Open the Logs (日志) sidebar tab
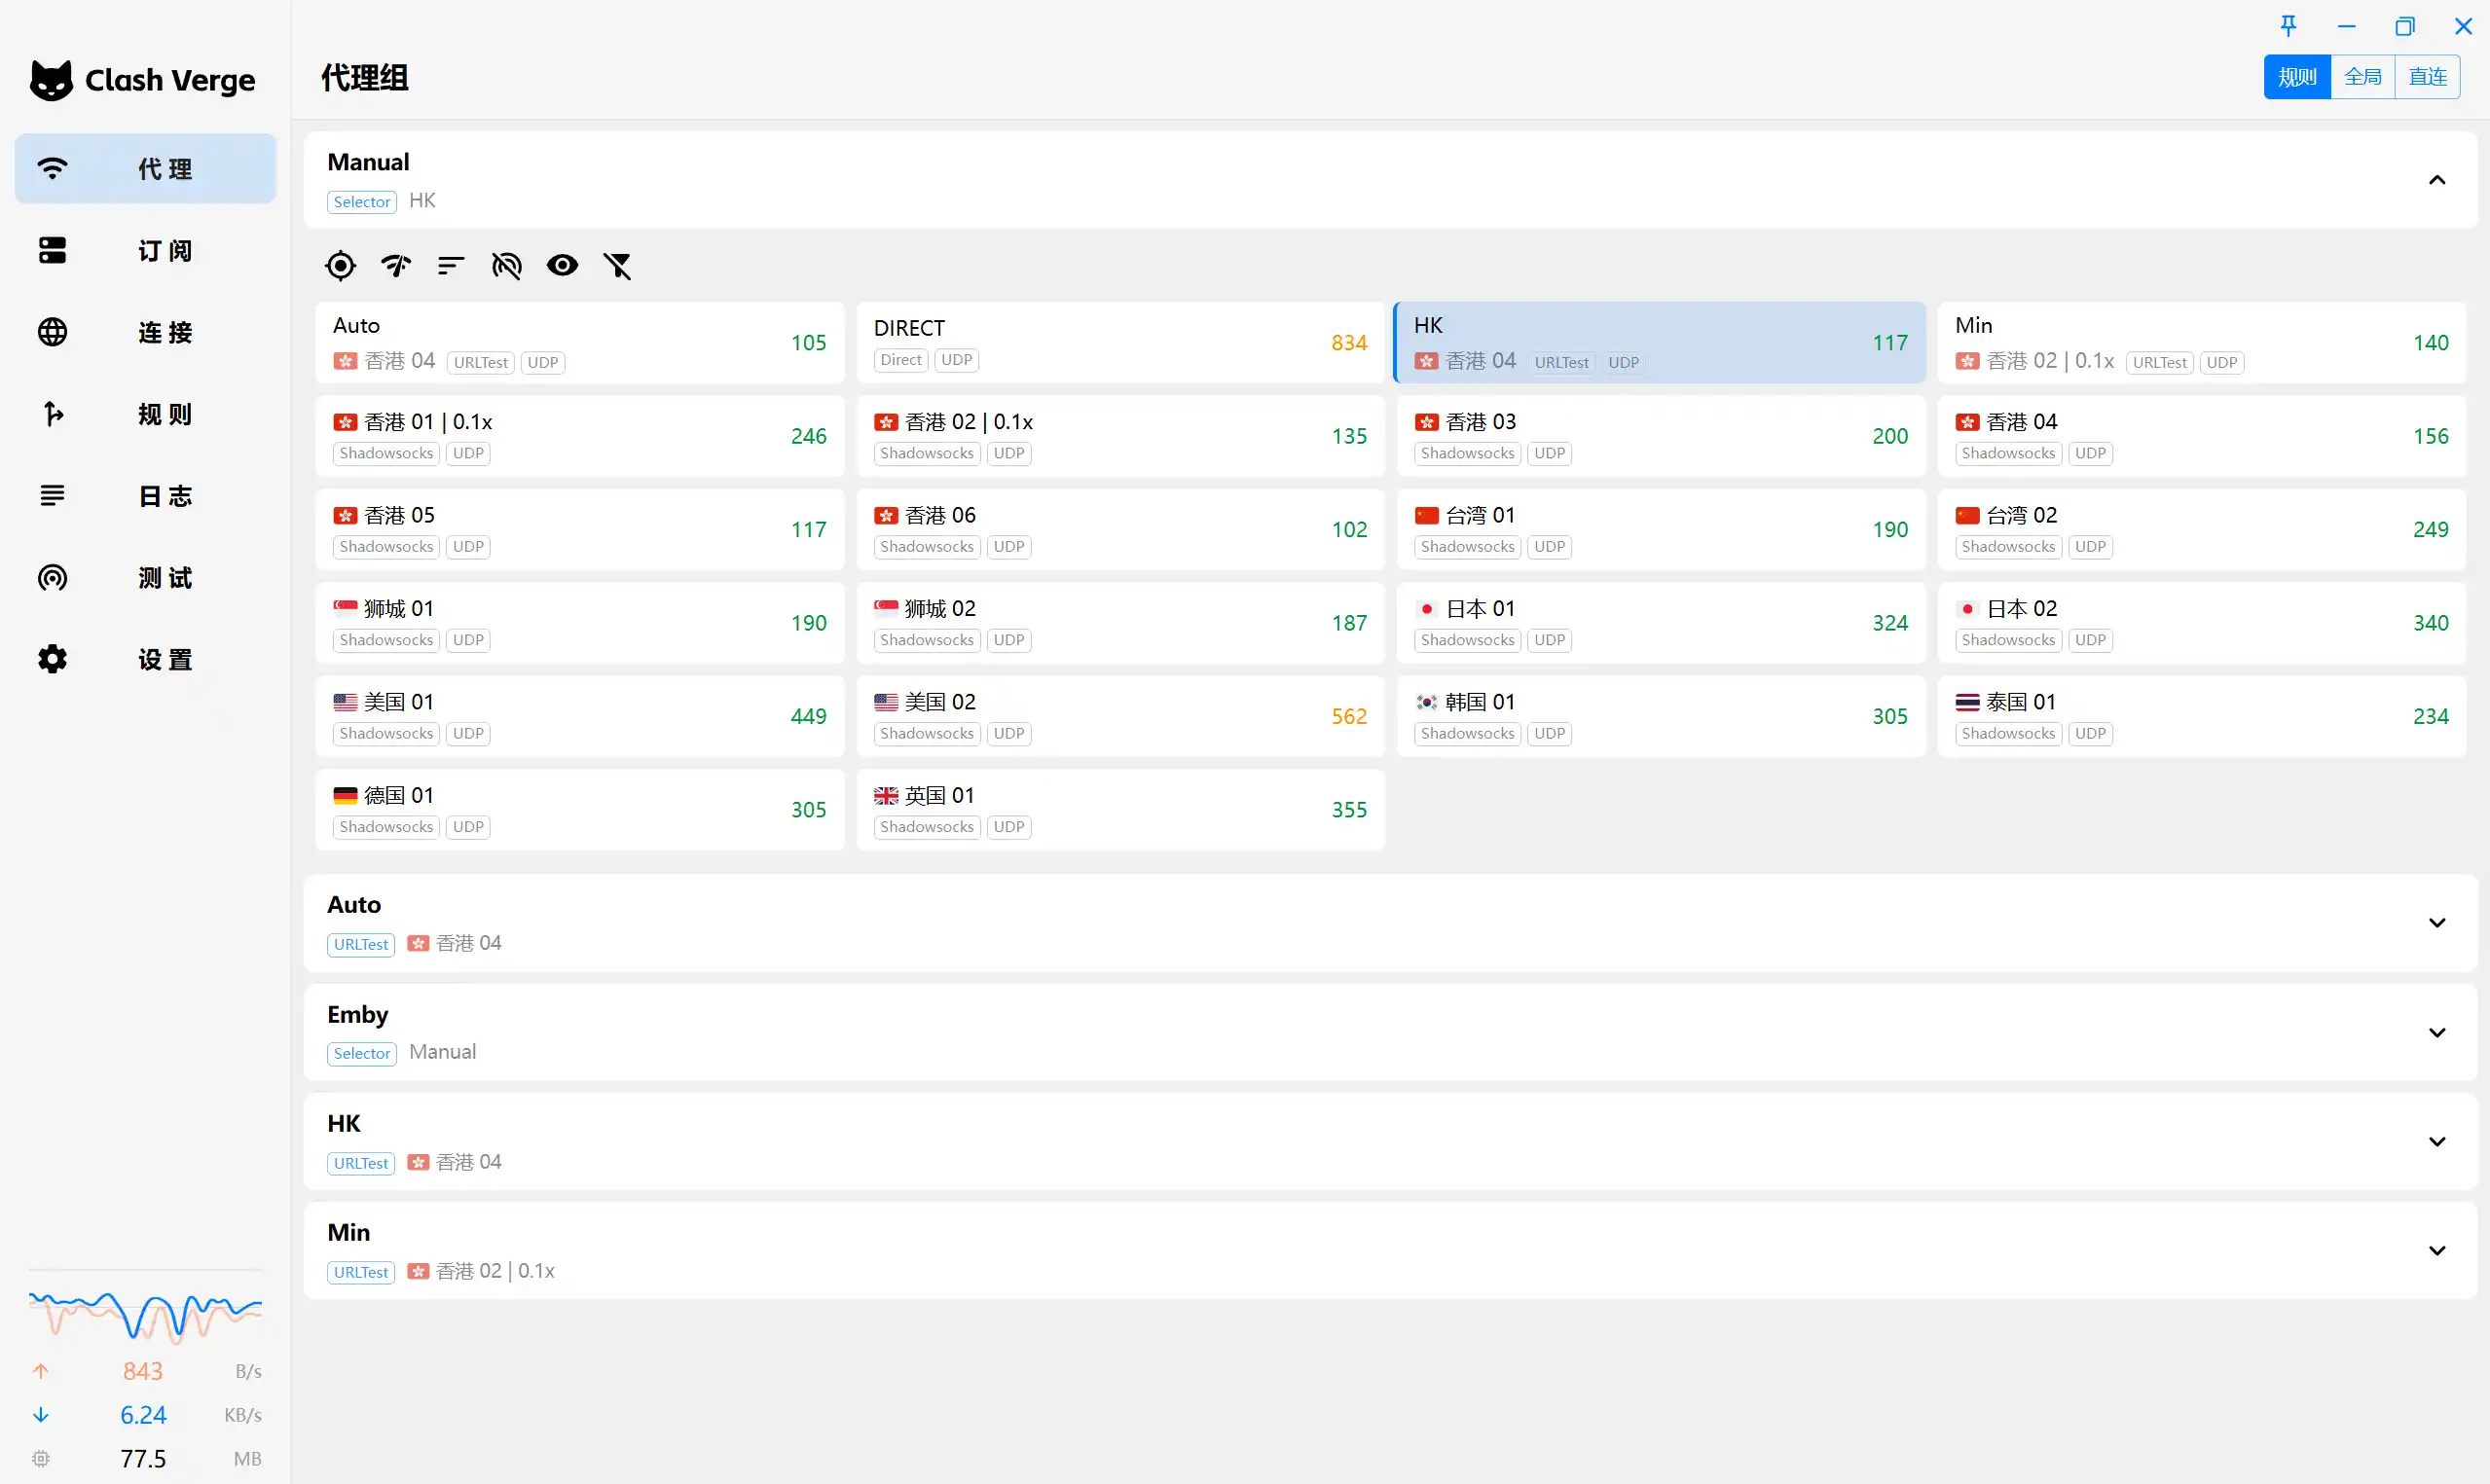The height and width of the screenshot is (1484, 2490). click(x=146, y=496)
